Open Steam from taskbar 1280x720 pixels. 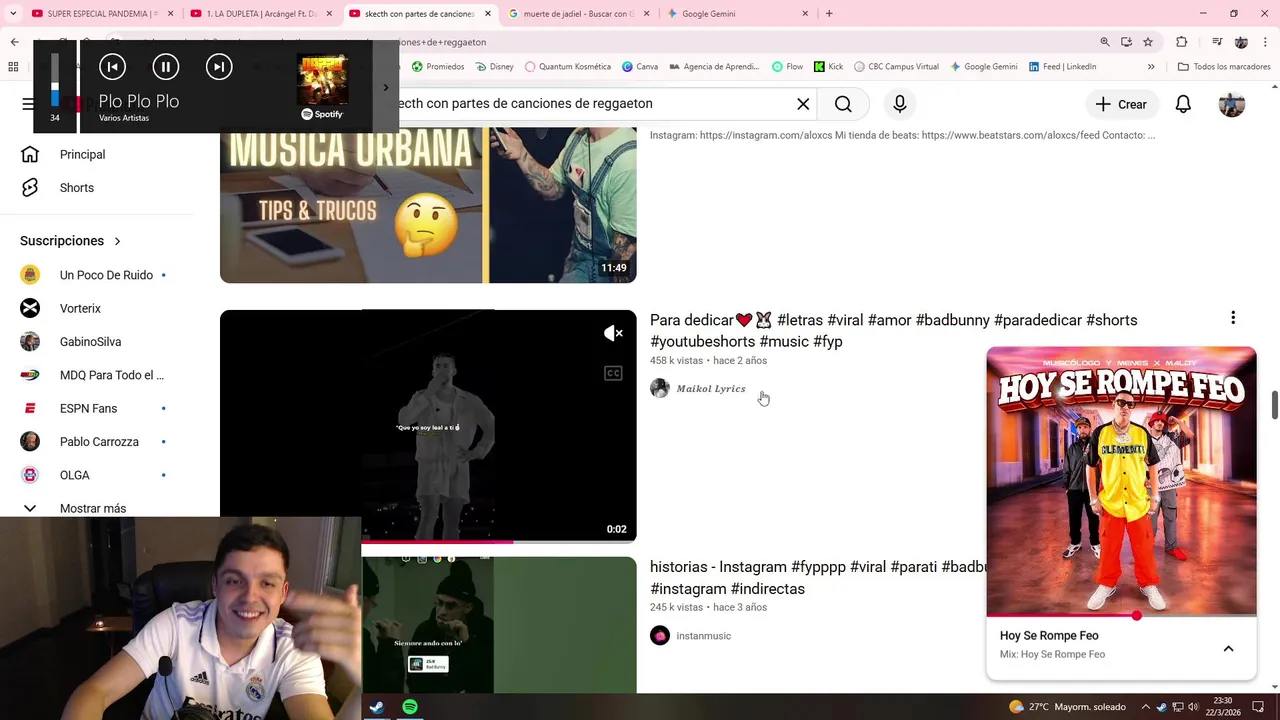click(377, 707)
